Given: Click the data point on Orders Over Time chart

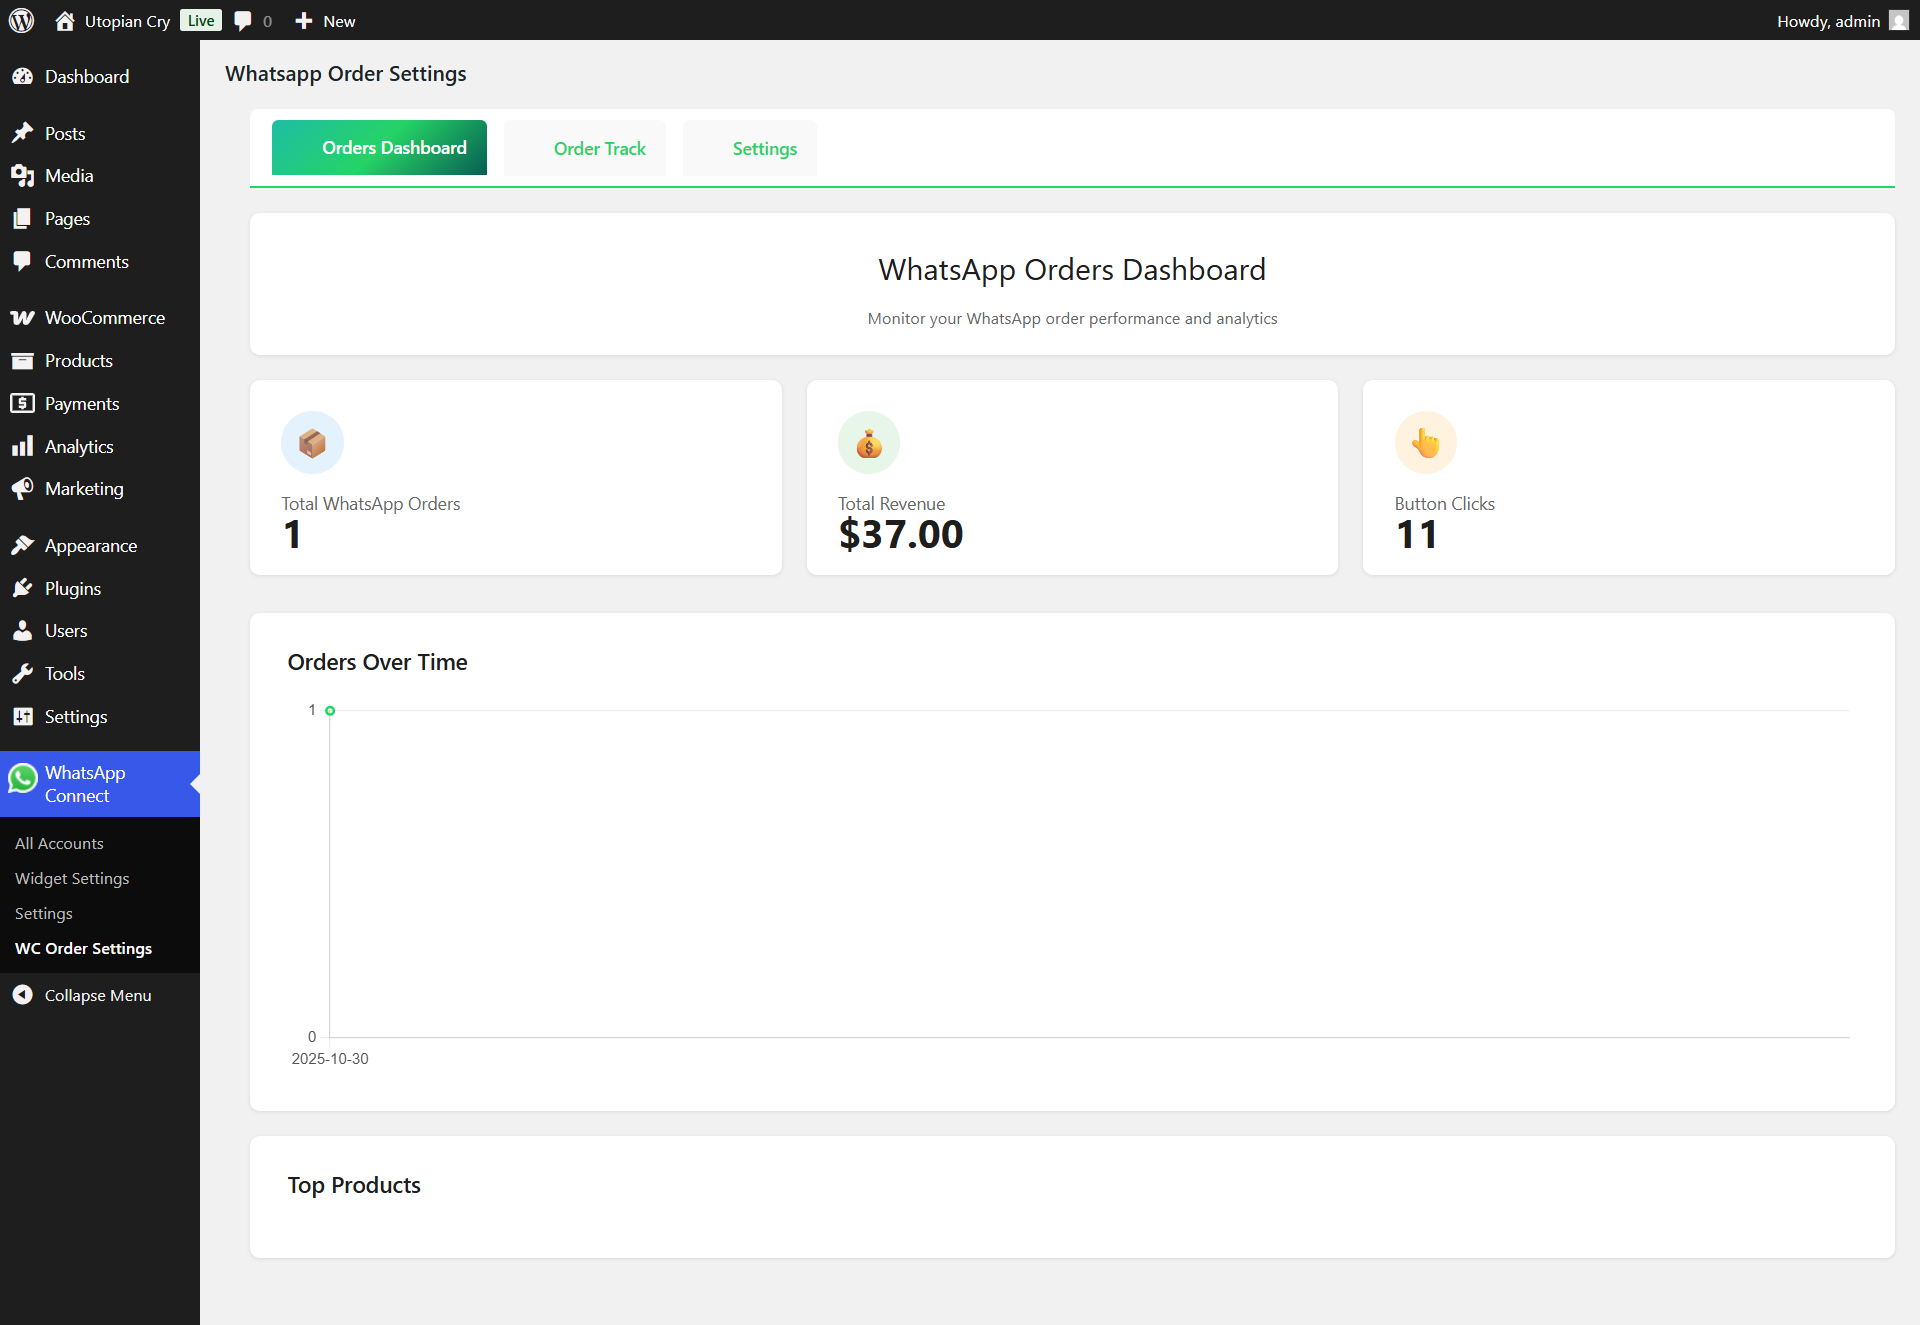Looking at the screenshot, I should point(331,710).
